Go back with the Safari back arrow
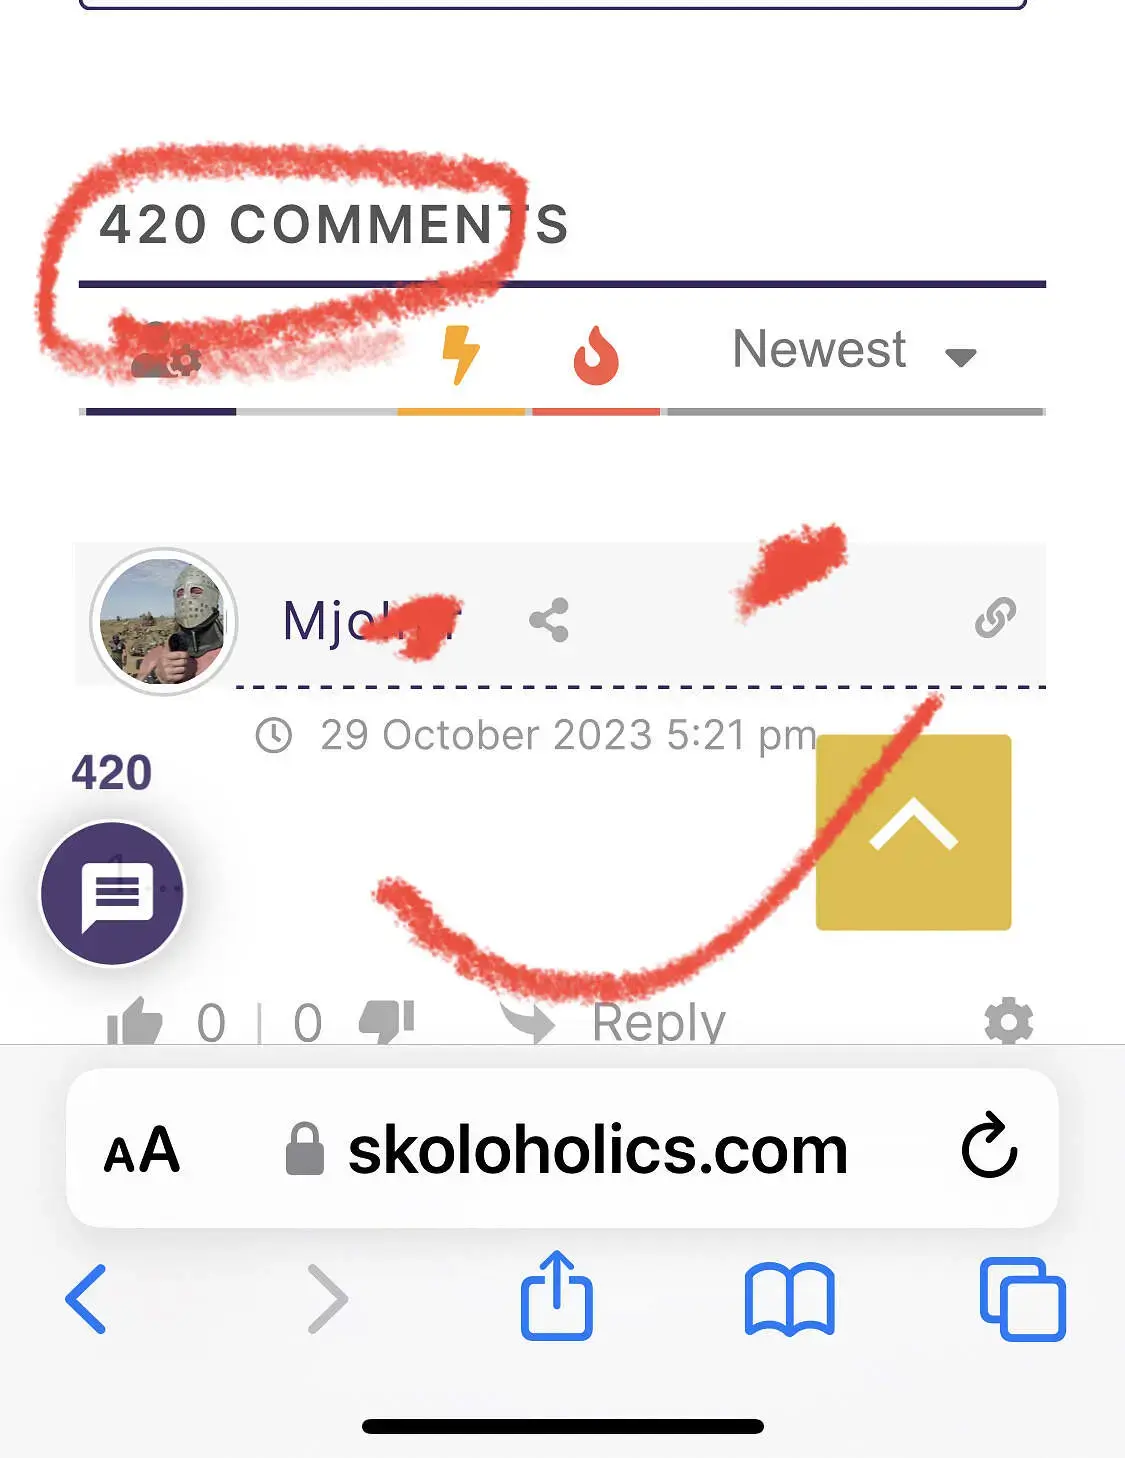The width and height of the screenshot is (1125, 1458). [86, 1299]
